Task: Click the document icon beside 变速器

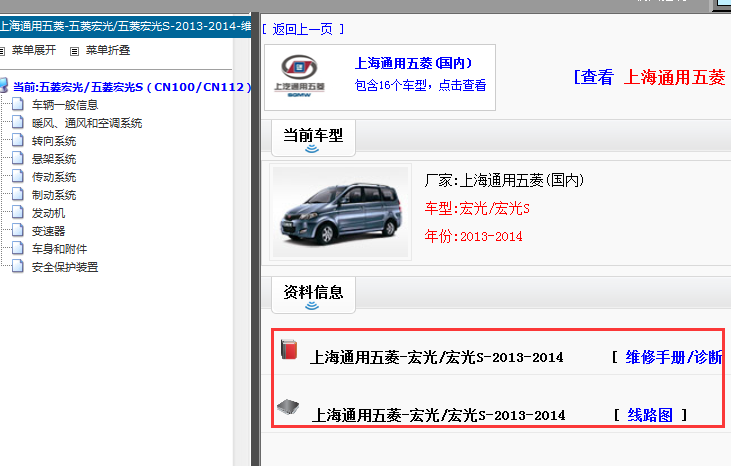Action: point(18,230)
